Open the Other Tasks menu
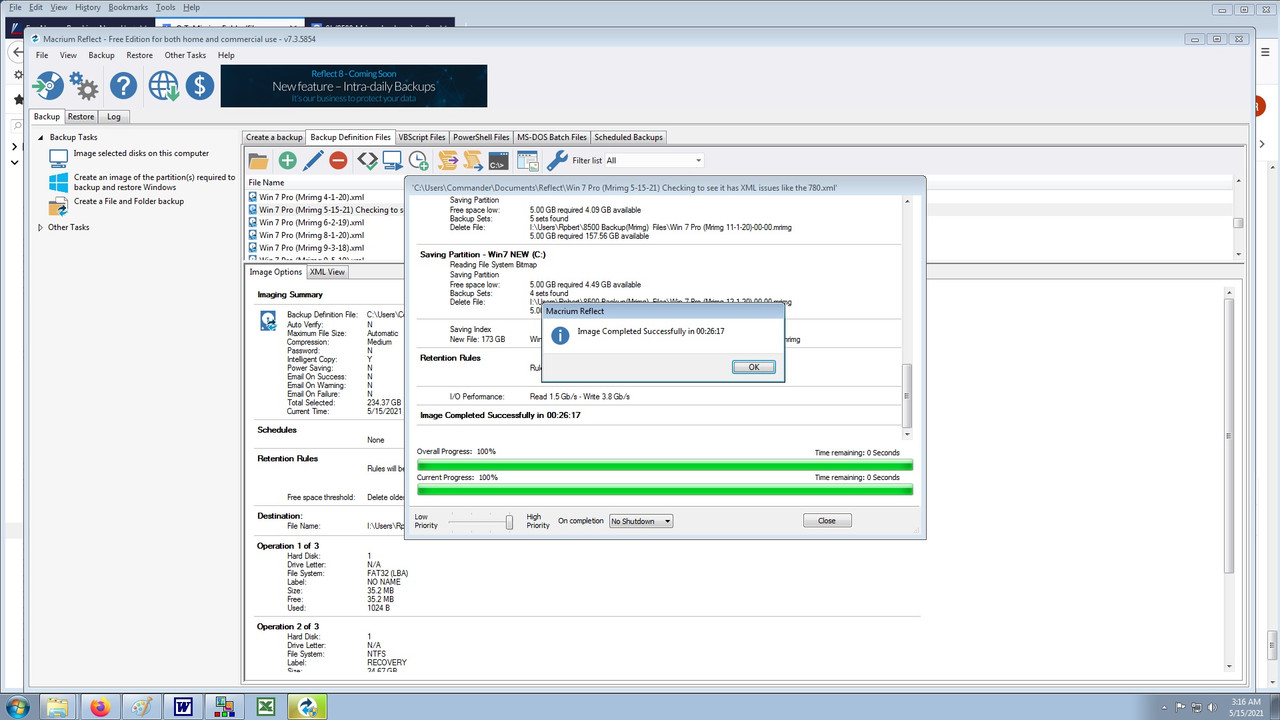The width and height of the screenshot is (1280, 720). tap(184, 55)
